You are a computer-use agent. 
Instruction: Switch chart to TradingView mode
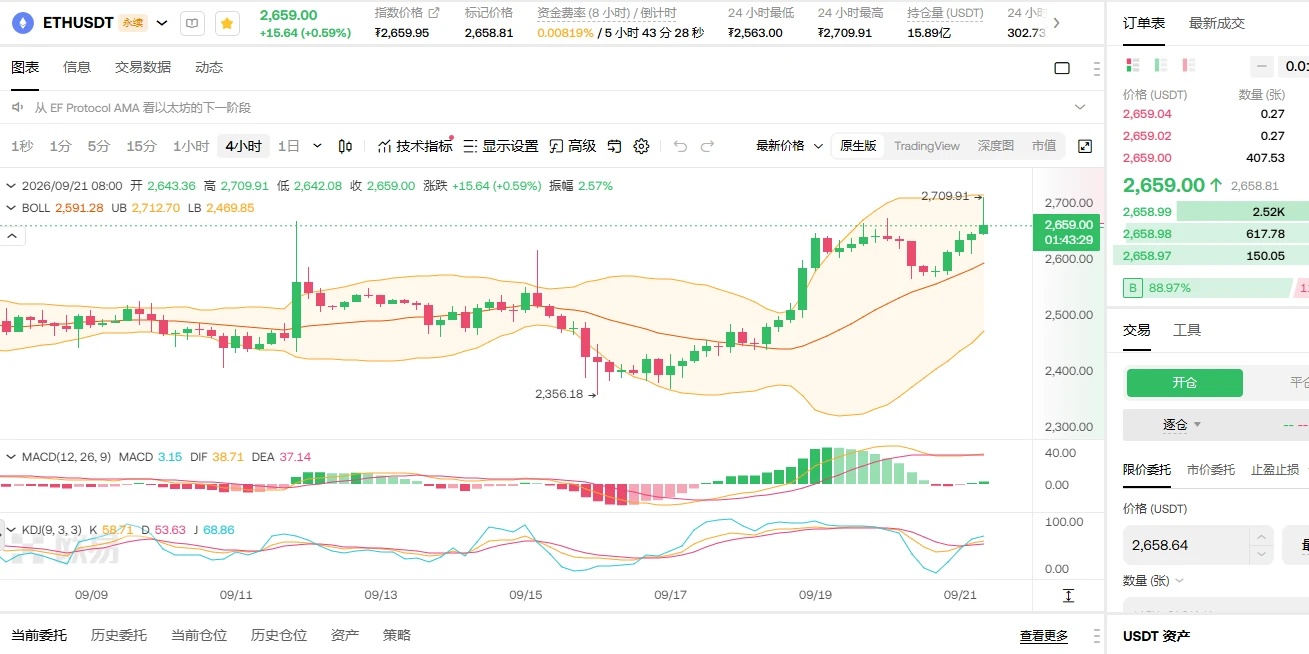tap(926, 146)
